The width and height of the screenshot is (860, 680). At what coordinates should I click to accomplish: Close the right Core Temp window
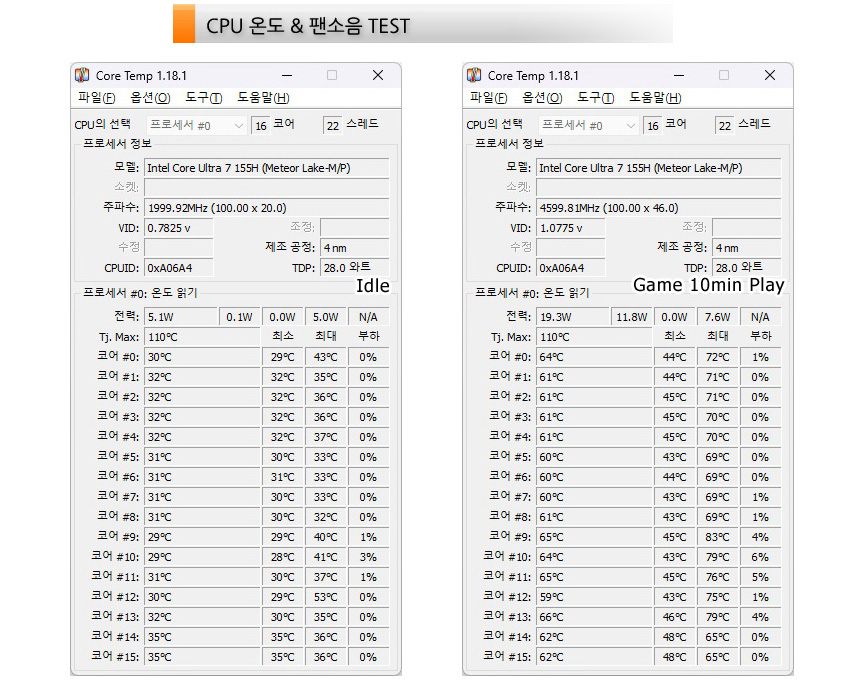pyautogui.click(x=770, y=75)
